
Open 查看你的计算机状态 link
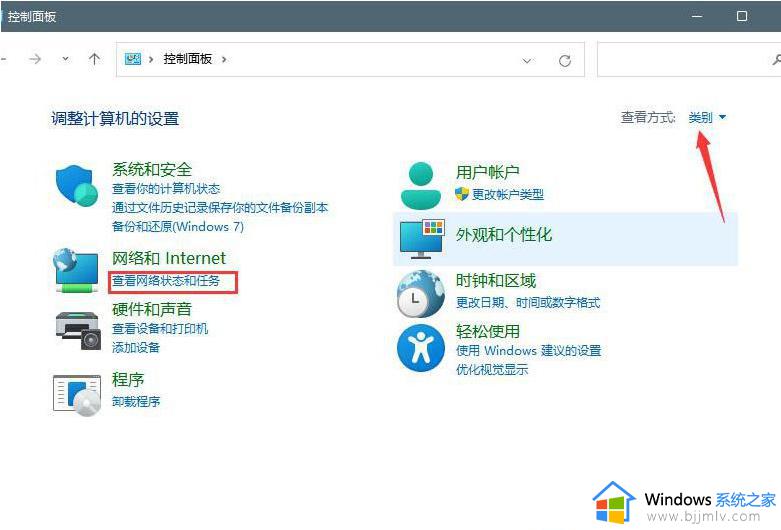pos(166,189)
